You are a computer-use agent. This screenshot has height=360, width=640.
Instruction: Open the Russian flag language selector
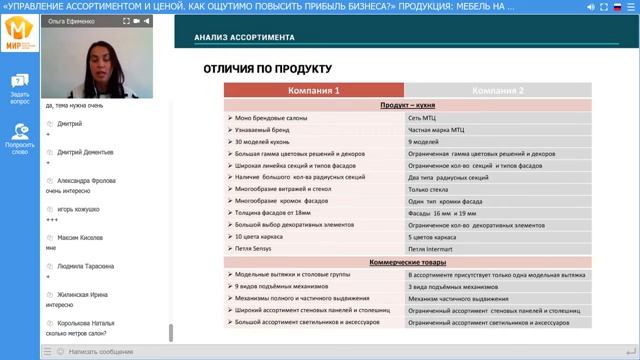point(618,7)
